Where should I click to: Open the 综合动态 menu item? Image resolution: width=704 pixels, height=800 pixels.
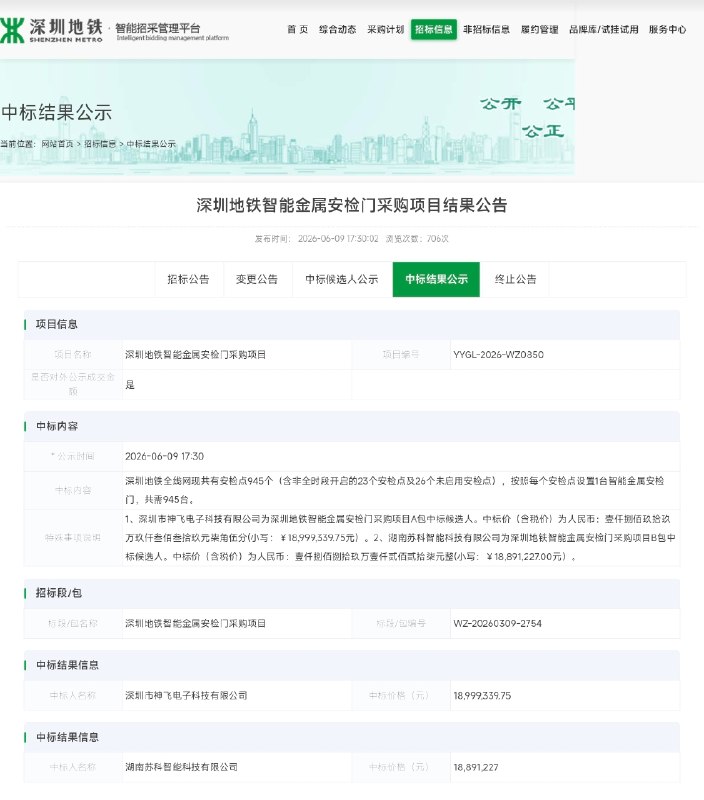(338, 30)
